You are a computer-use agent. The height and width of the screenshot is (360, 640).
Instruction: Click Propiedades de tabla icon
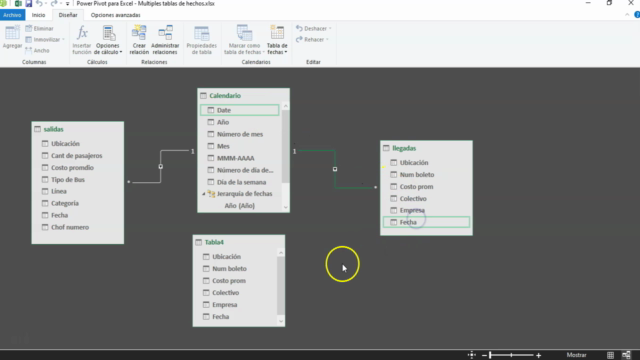202,33
